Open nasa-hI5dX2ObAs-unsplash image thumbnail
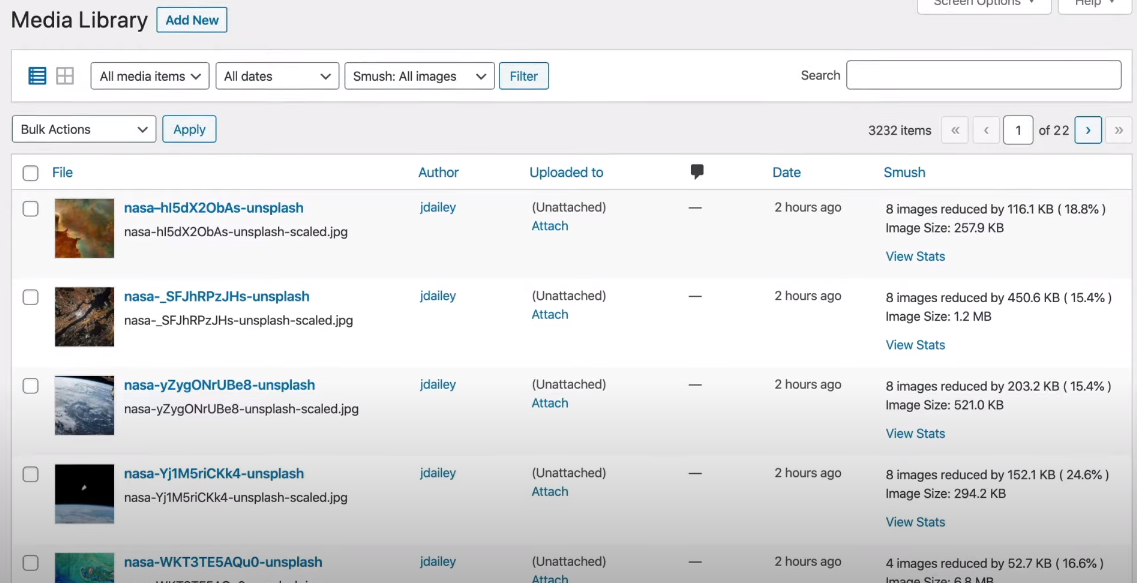Image resolution: width=1137 pixels, height=583 pixels. tap(84, 227)
